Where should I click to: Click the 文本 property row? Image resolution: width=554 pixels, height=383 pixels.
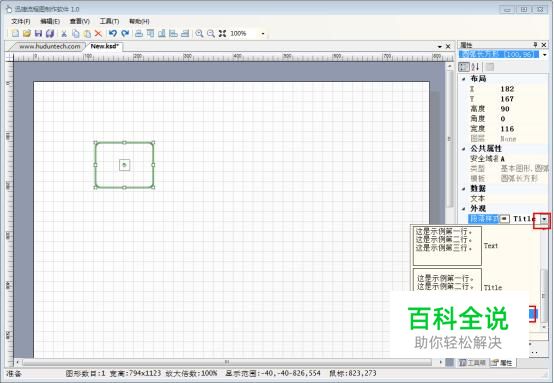coord(508,199)
